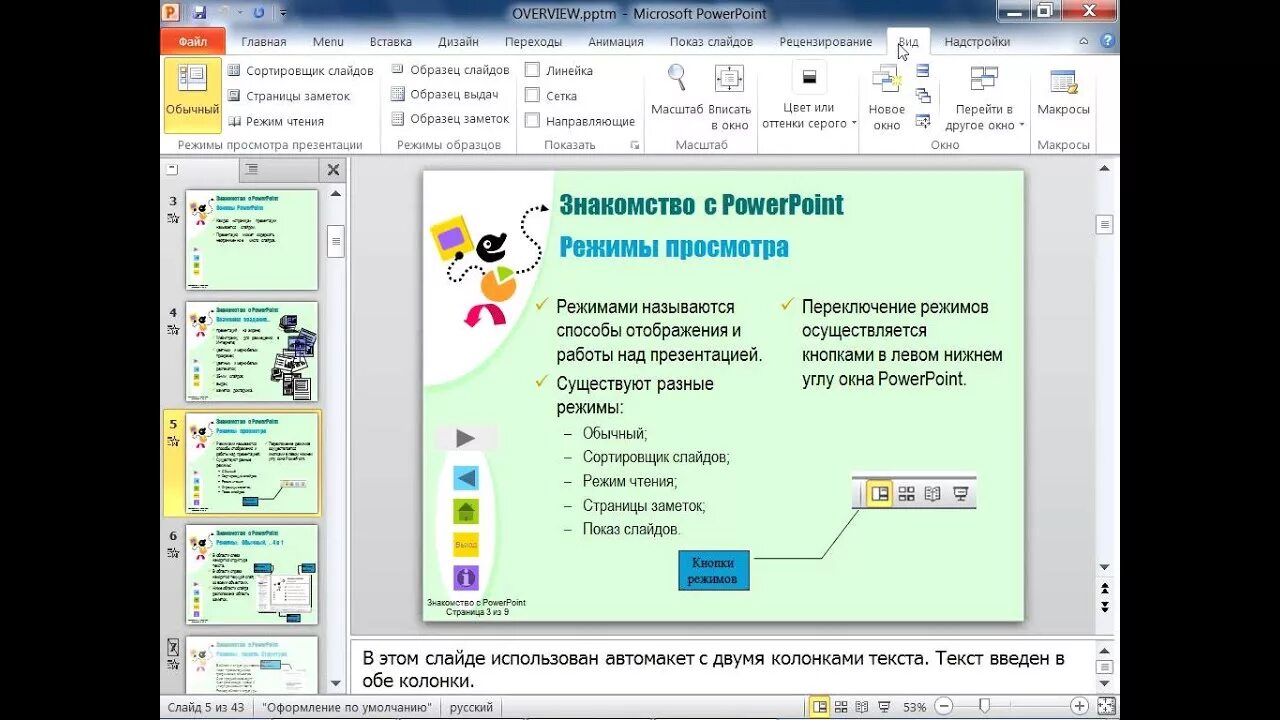Open Образец слайдов master view
The height and width of the screenshot is (720, 1280).
pos(449,70)
